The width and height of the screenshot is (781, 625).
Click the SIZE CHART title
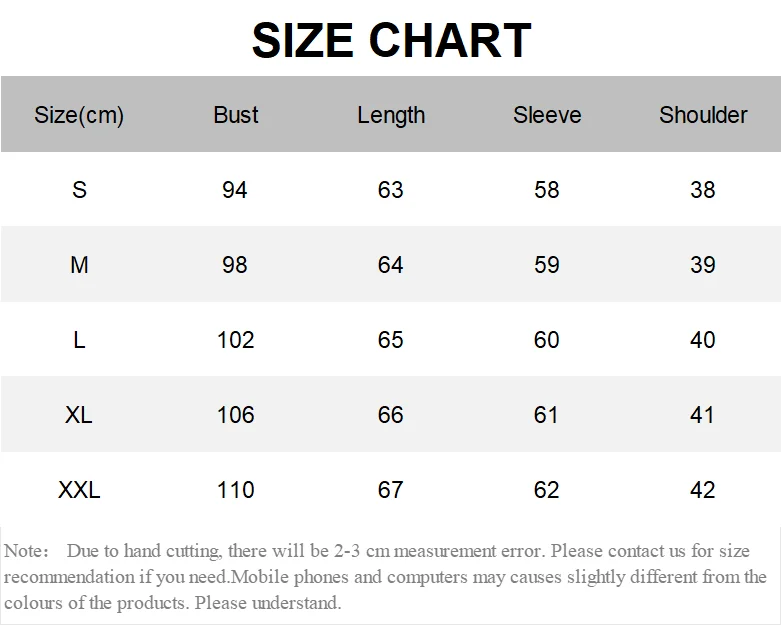pos(391,41)
